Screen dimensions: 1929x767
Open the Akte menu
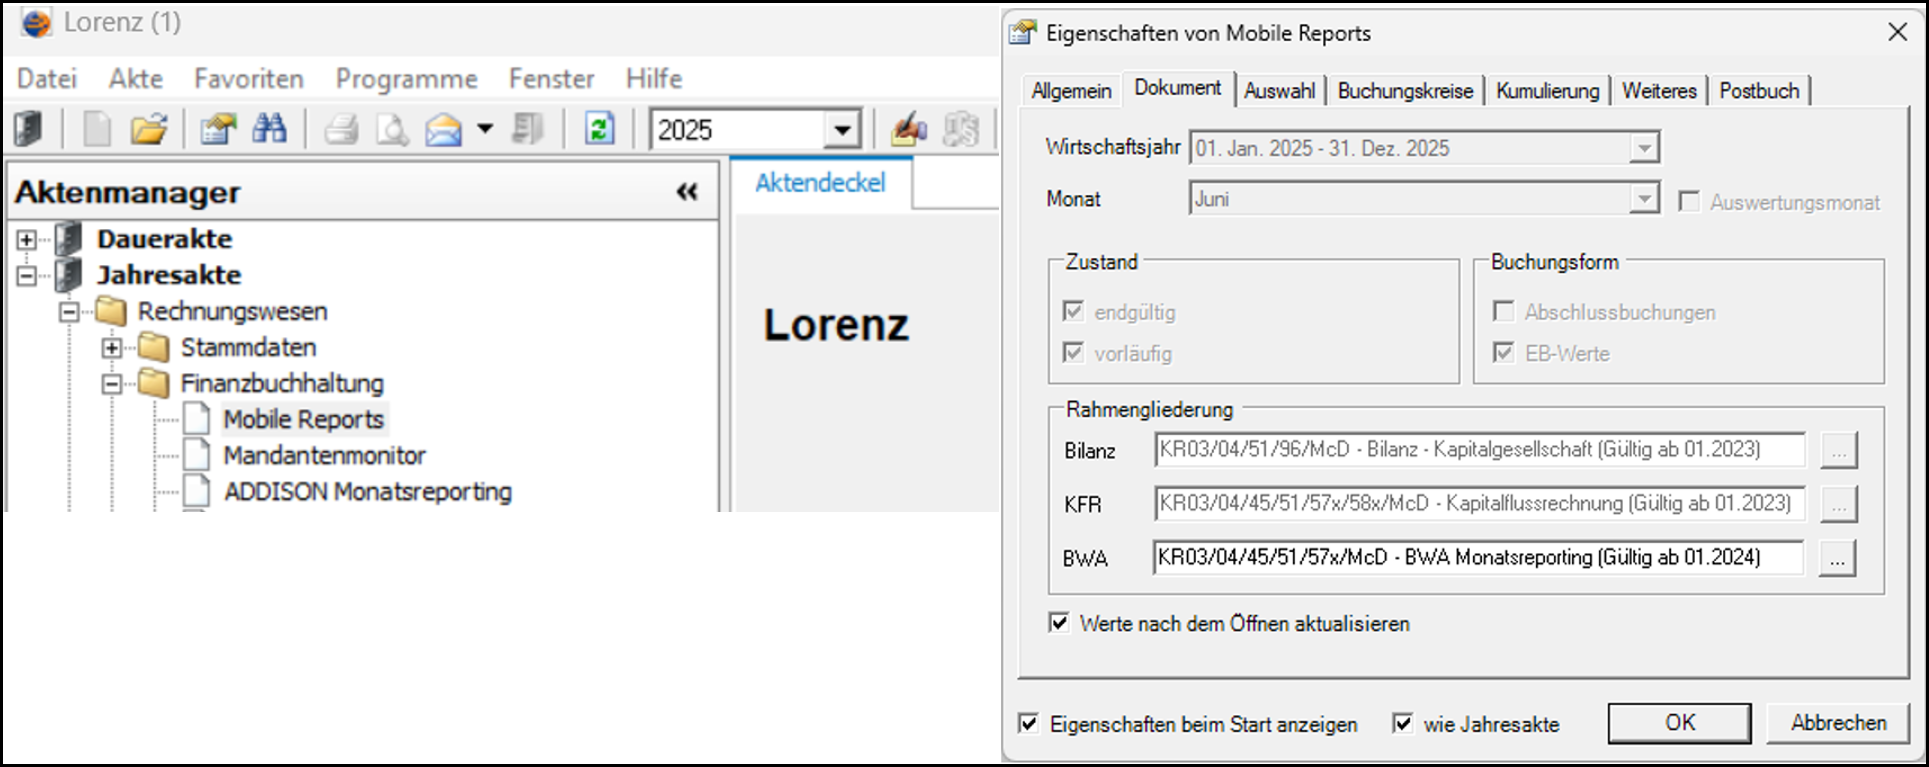(136, 78)
